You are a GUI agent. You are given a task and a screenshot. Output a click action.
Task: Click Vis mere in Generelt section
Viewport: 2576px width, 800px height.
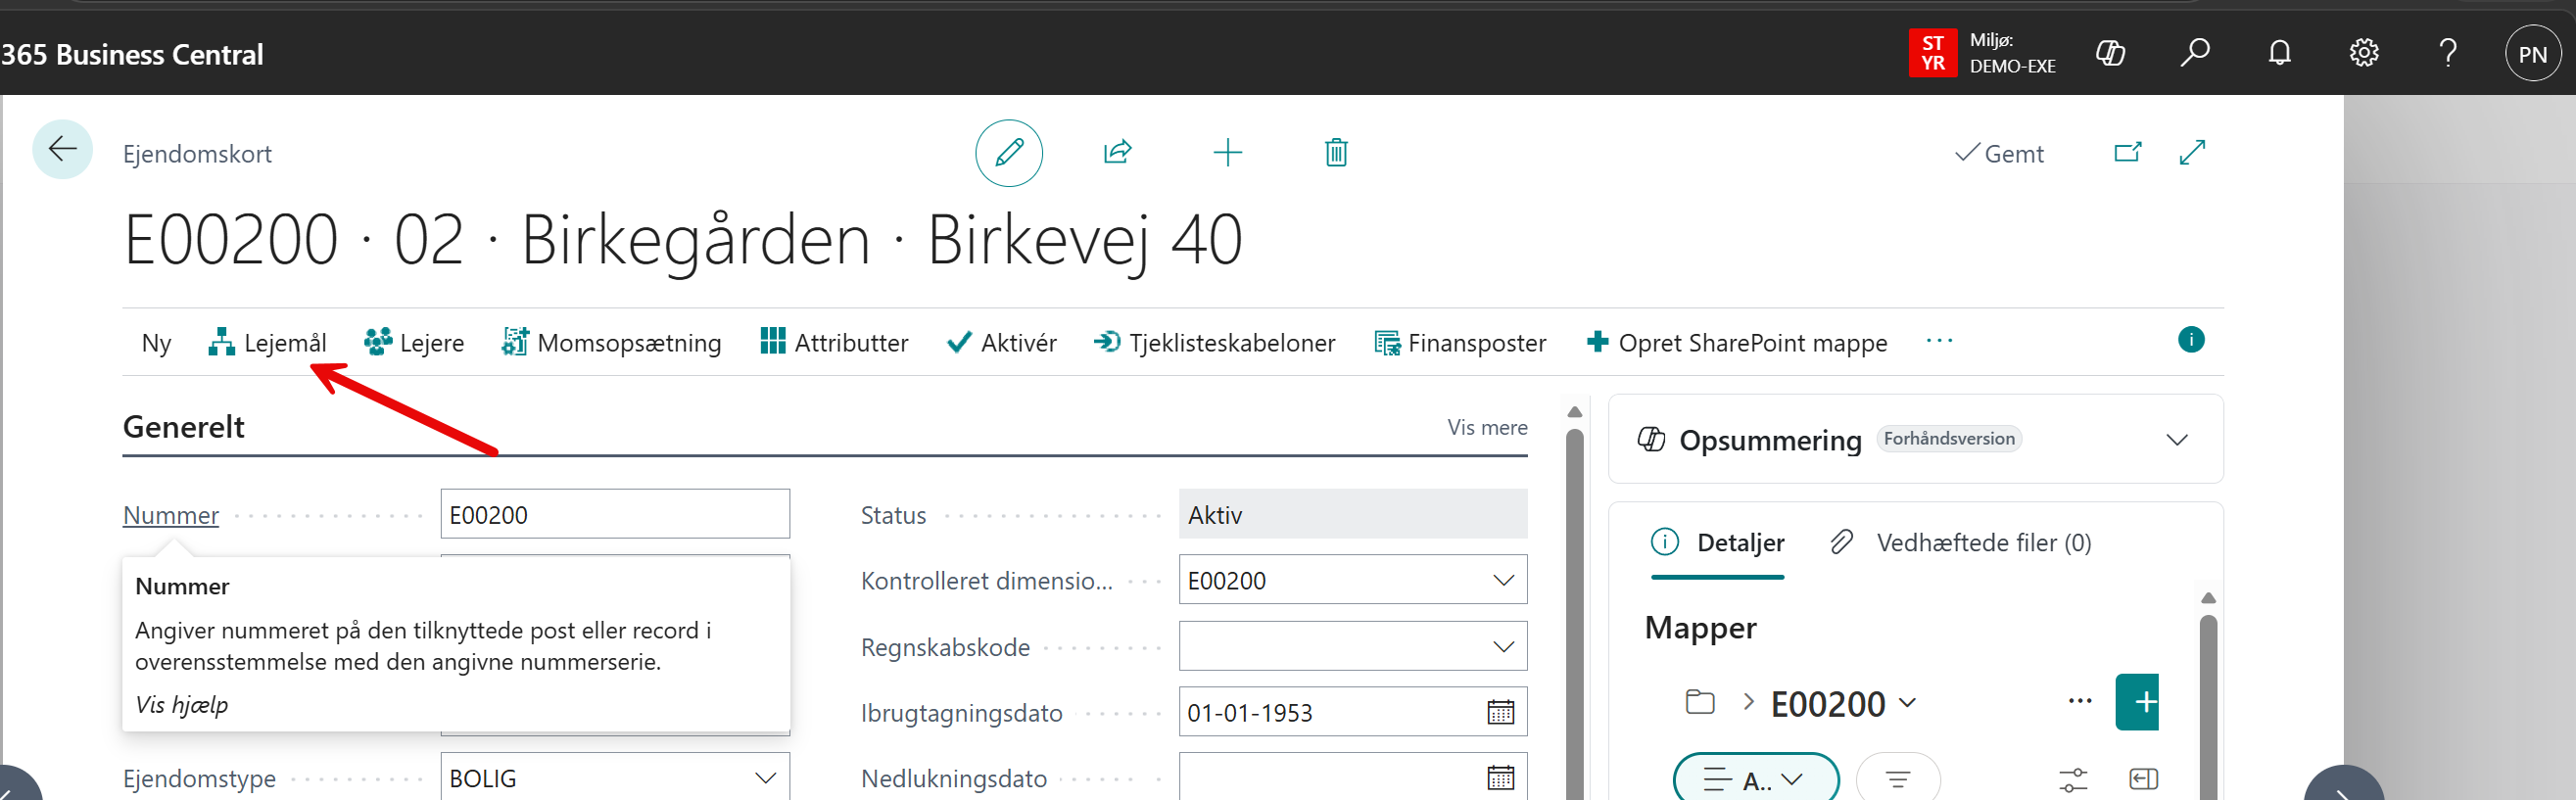1487,428
